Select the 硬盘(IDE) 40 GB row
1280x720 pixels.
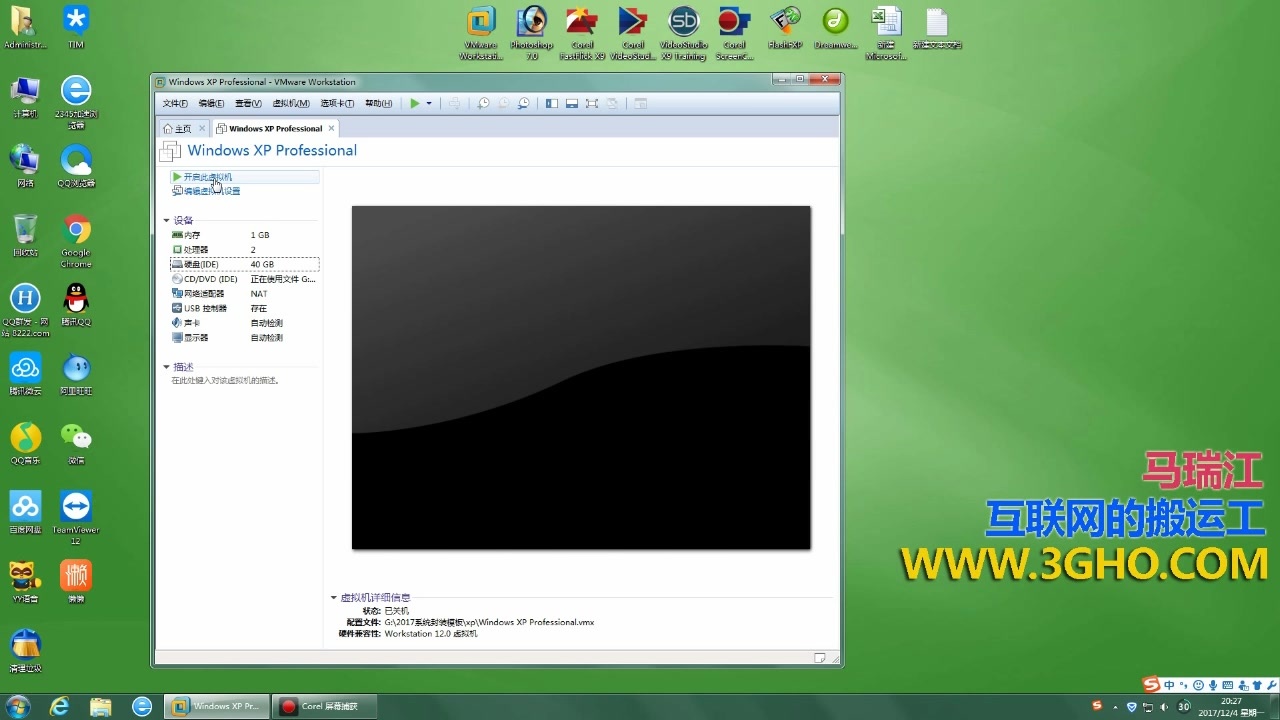pos(244,264)
